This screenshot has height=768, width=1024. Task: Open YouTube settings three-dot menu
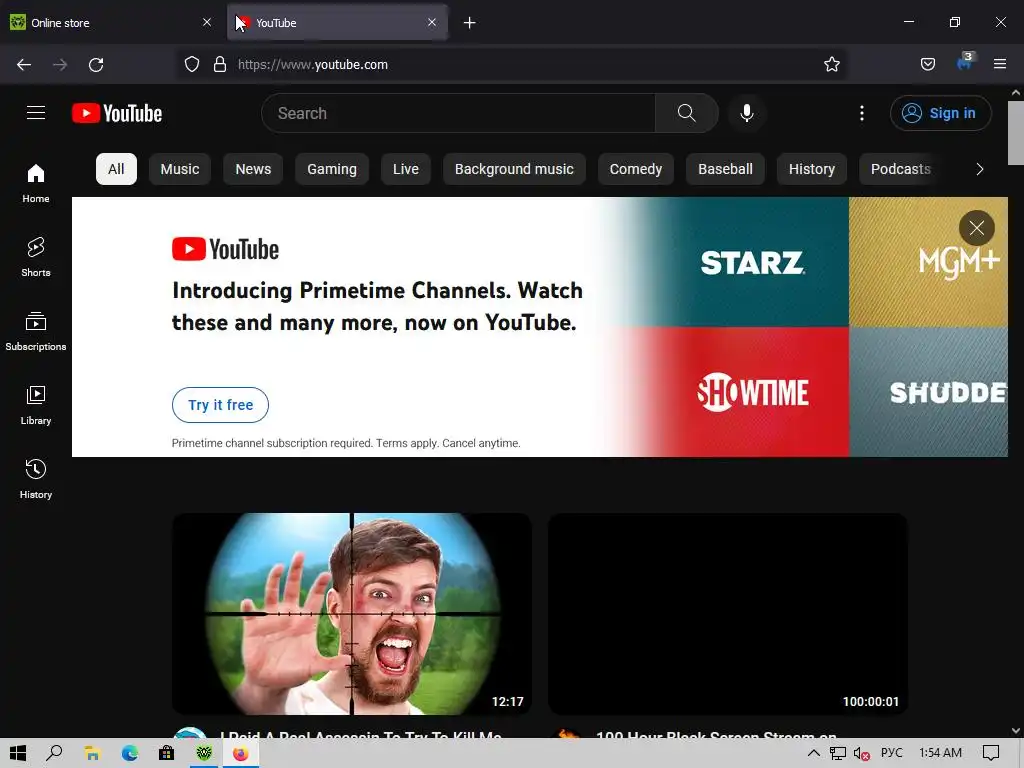click(x=861, y=113)
